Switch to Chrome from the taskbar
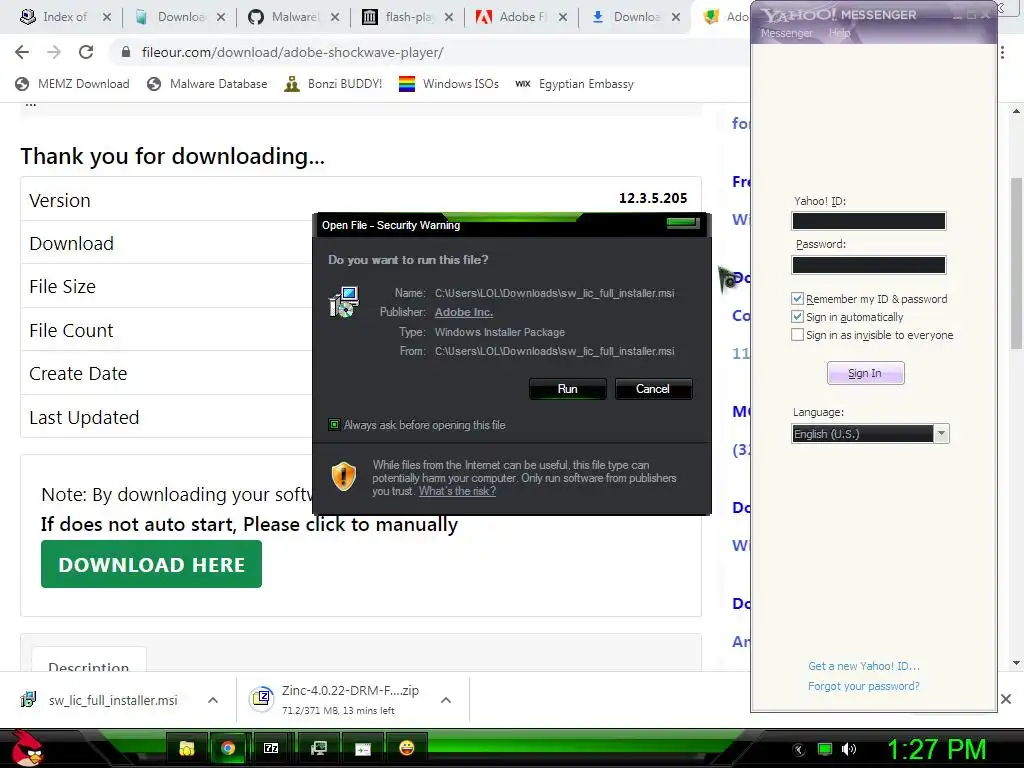This screenshot has height=768, width=1024. (228, 748)
